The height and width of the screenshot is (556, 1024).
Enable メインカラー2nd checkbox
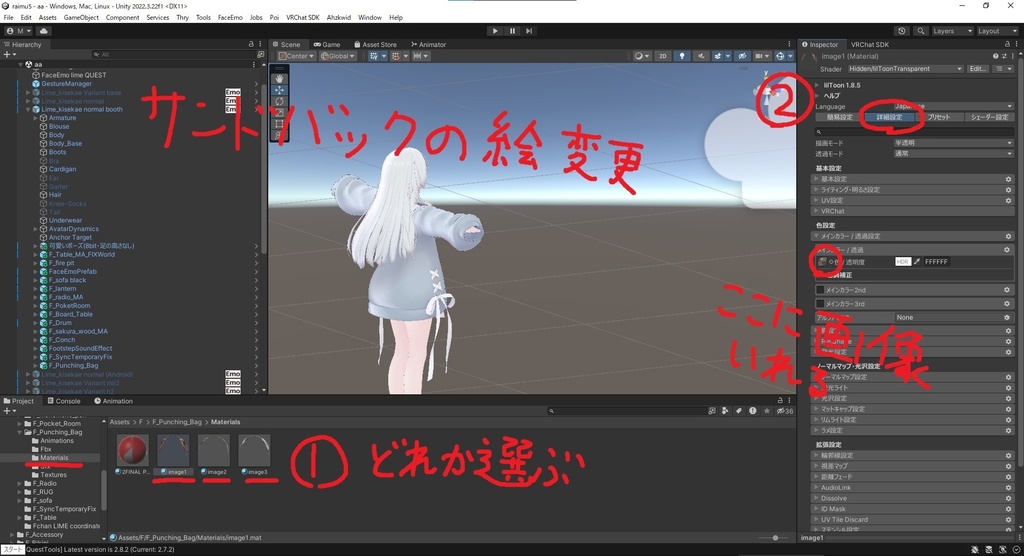820,289
